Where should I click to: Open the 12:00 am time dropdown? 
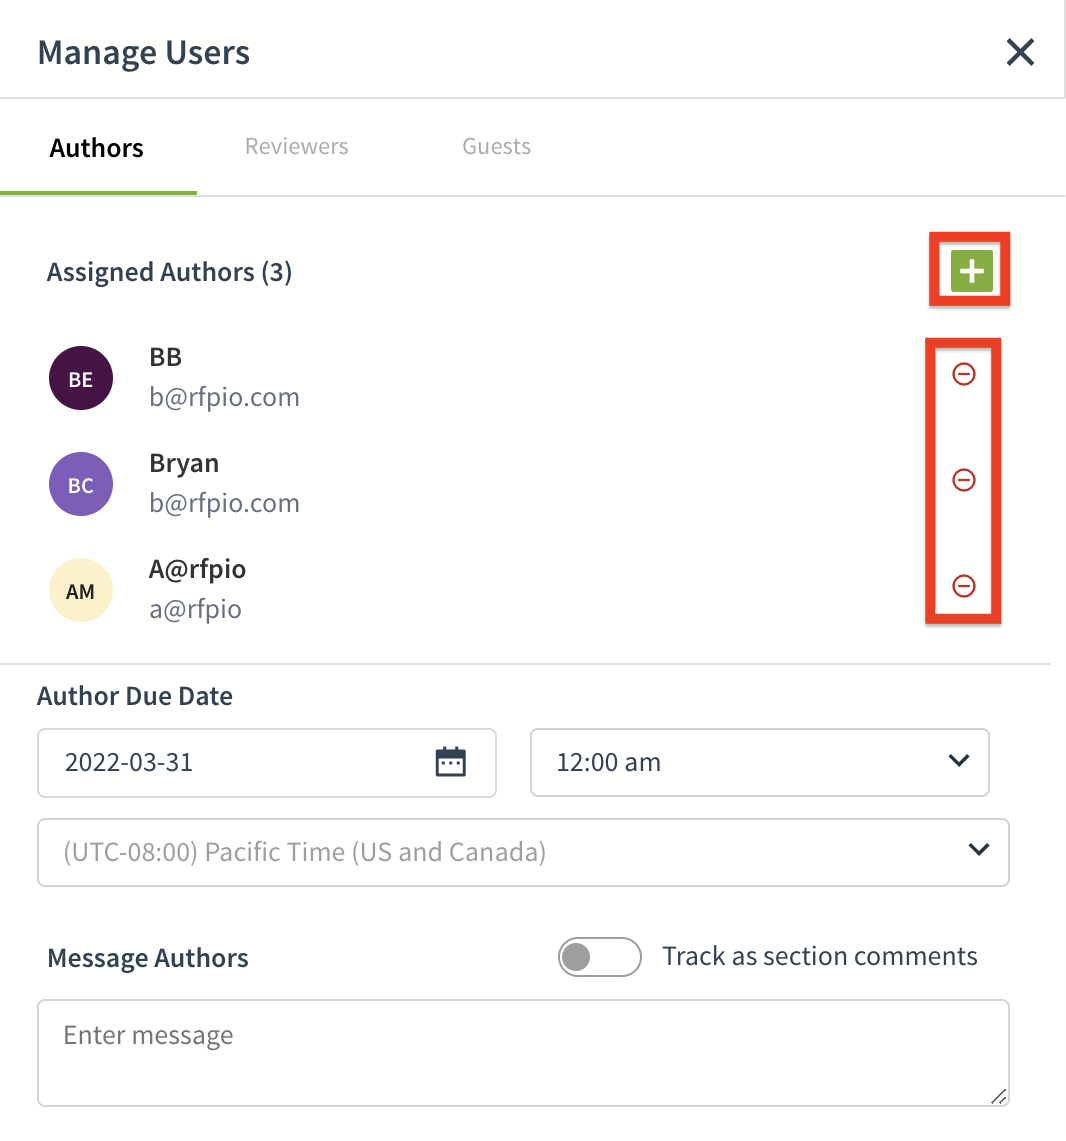[x=759, y=763]
